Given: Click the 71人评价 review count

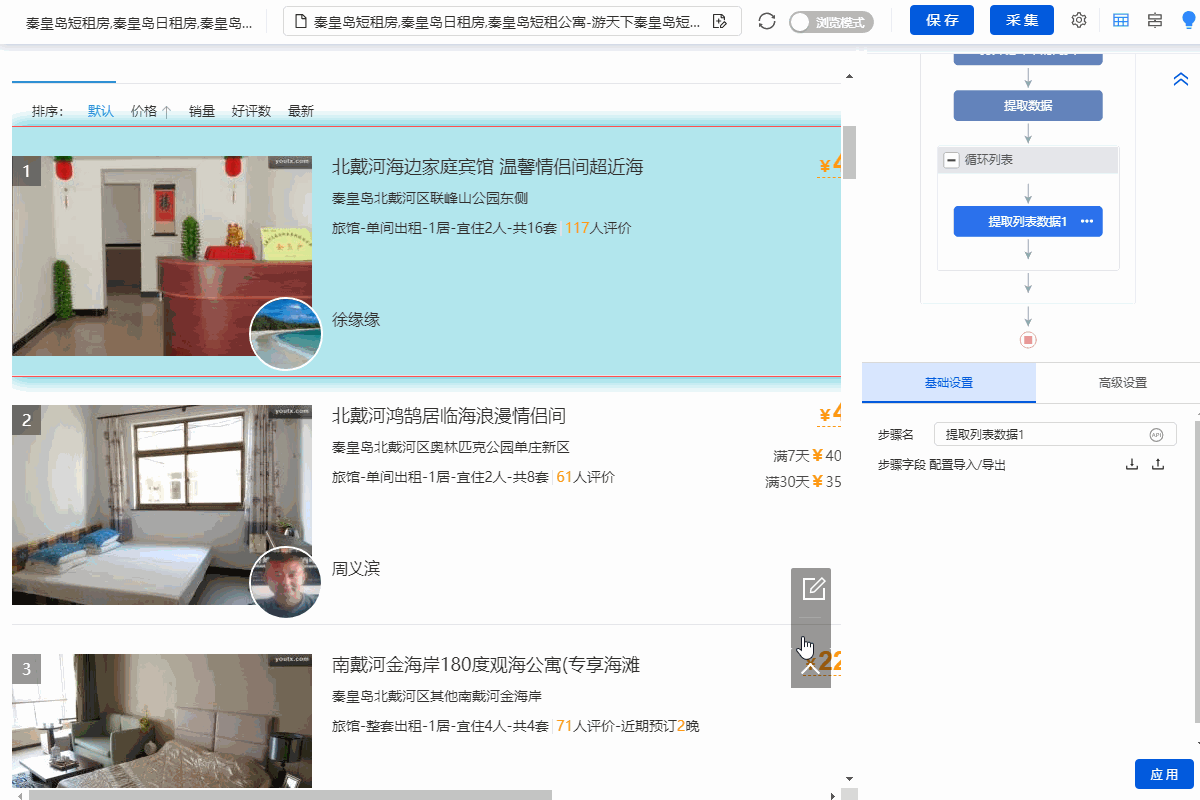Looking at the screenshot, I should click(585, 726).
